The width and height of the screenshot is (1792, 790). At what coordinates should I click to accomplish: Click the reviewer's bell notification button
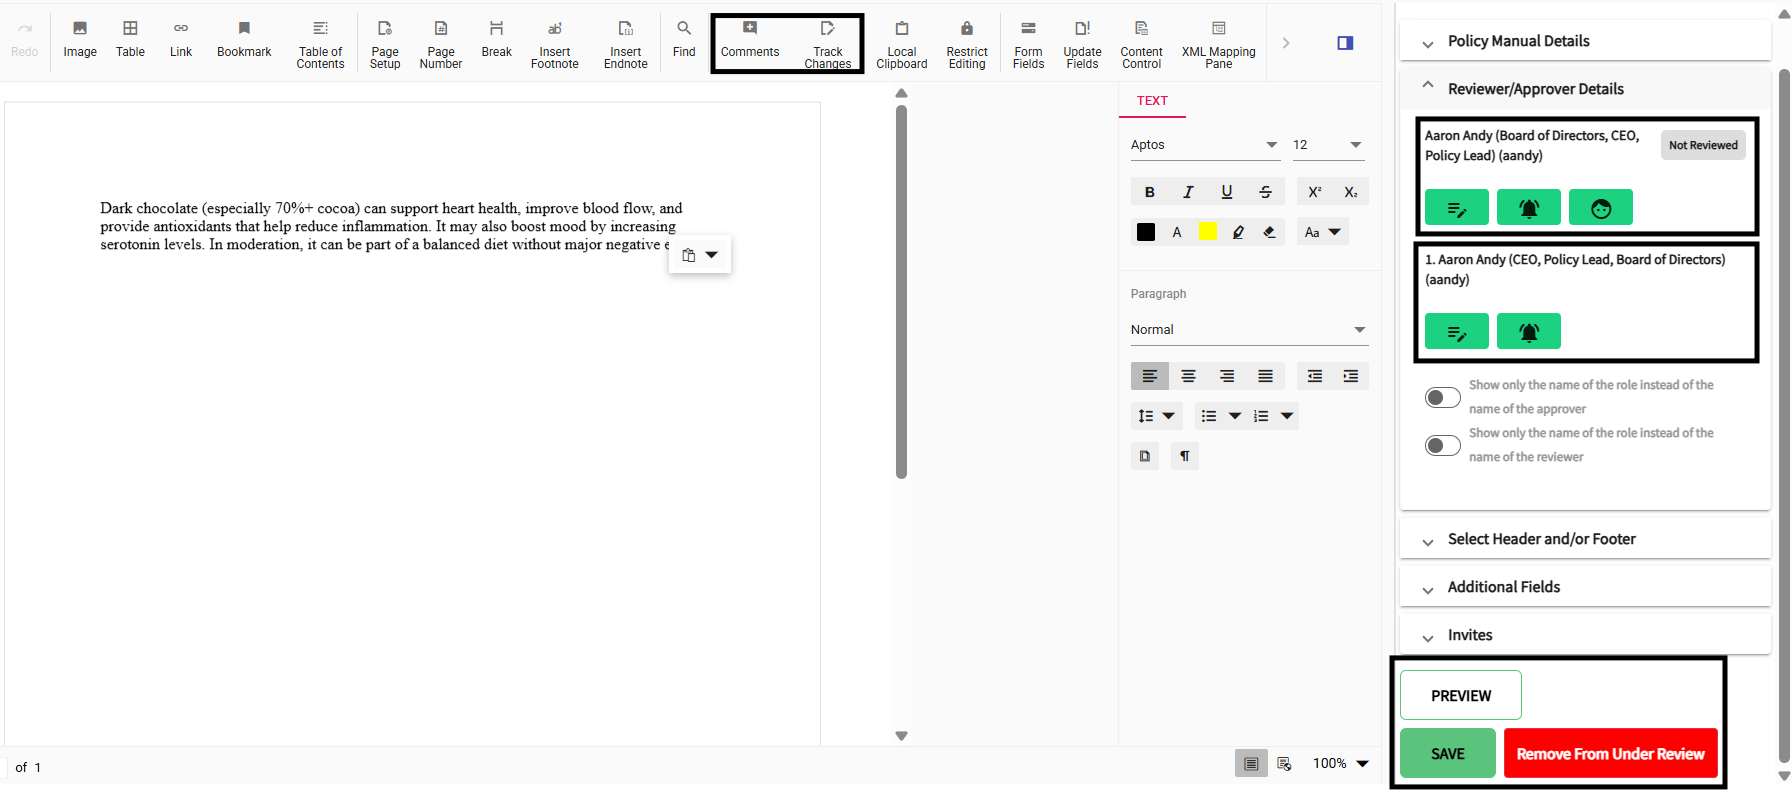tap(1528, 208)
